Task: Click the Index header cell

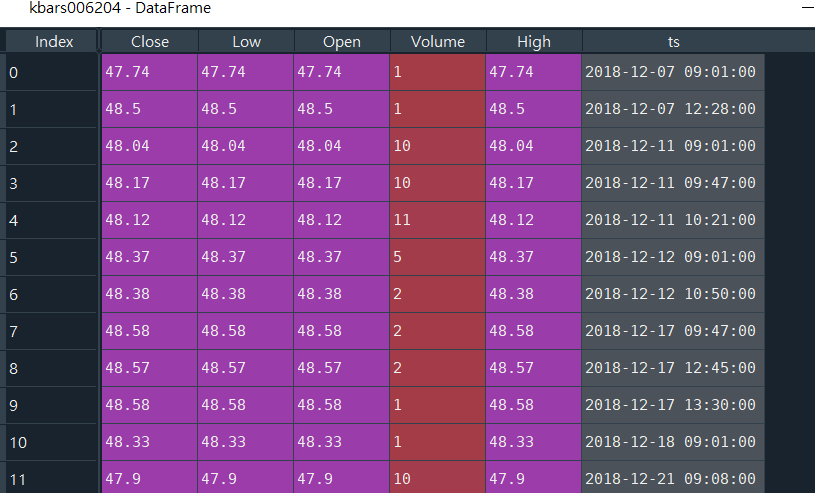Action: (x=51, y=42)
